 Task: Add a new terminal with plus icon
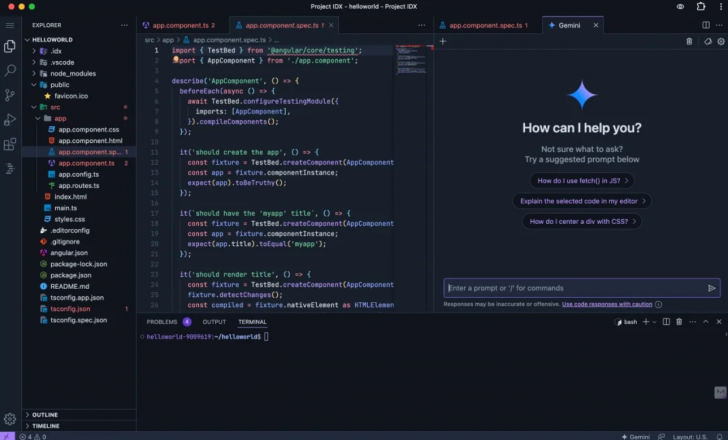tap(646, 322)
